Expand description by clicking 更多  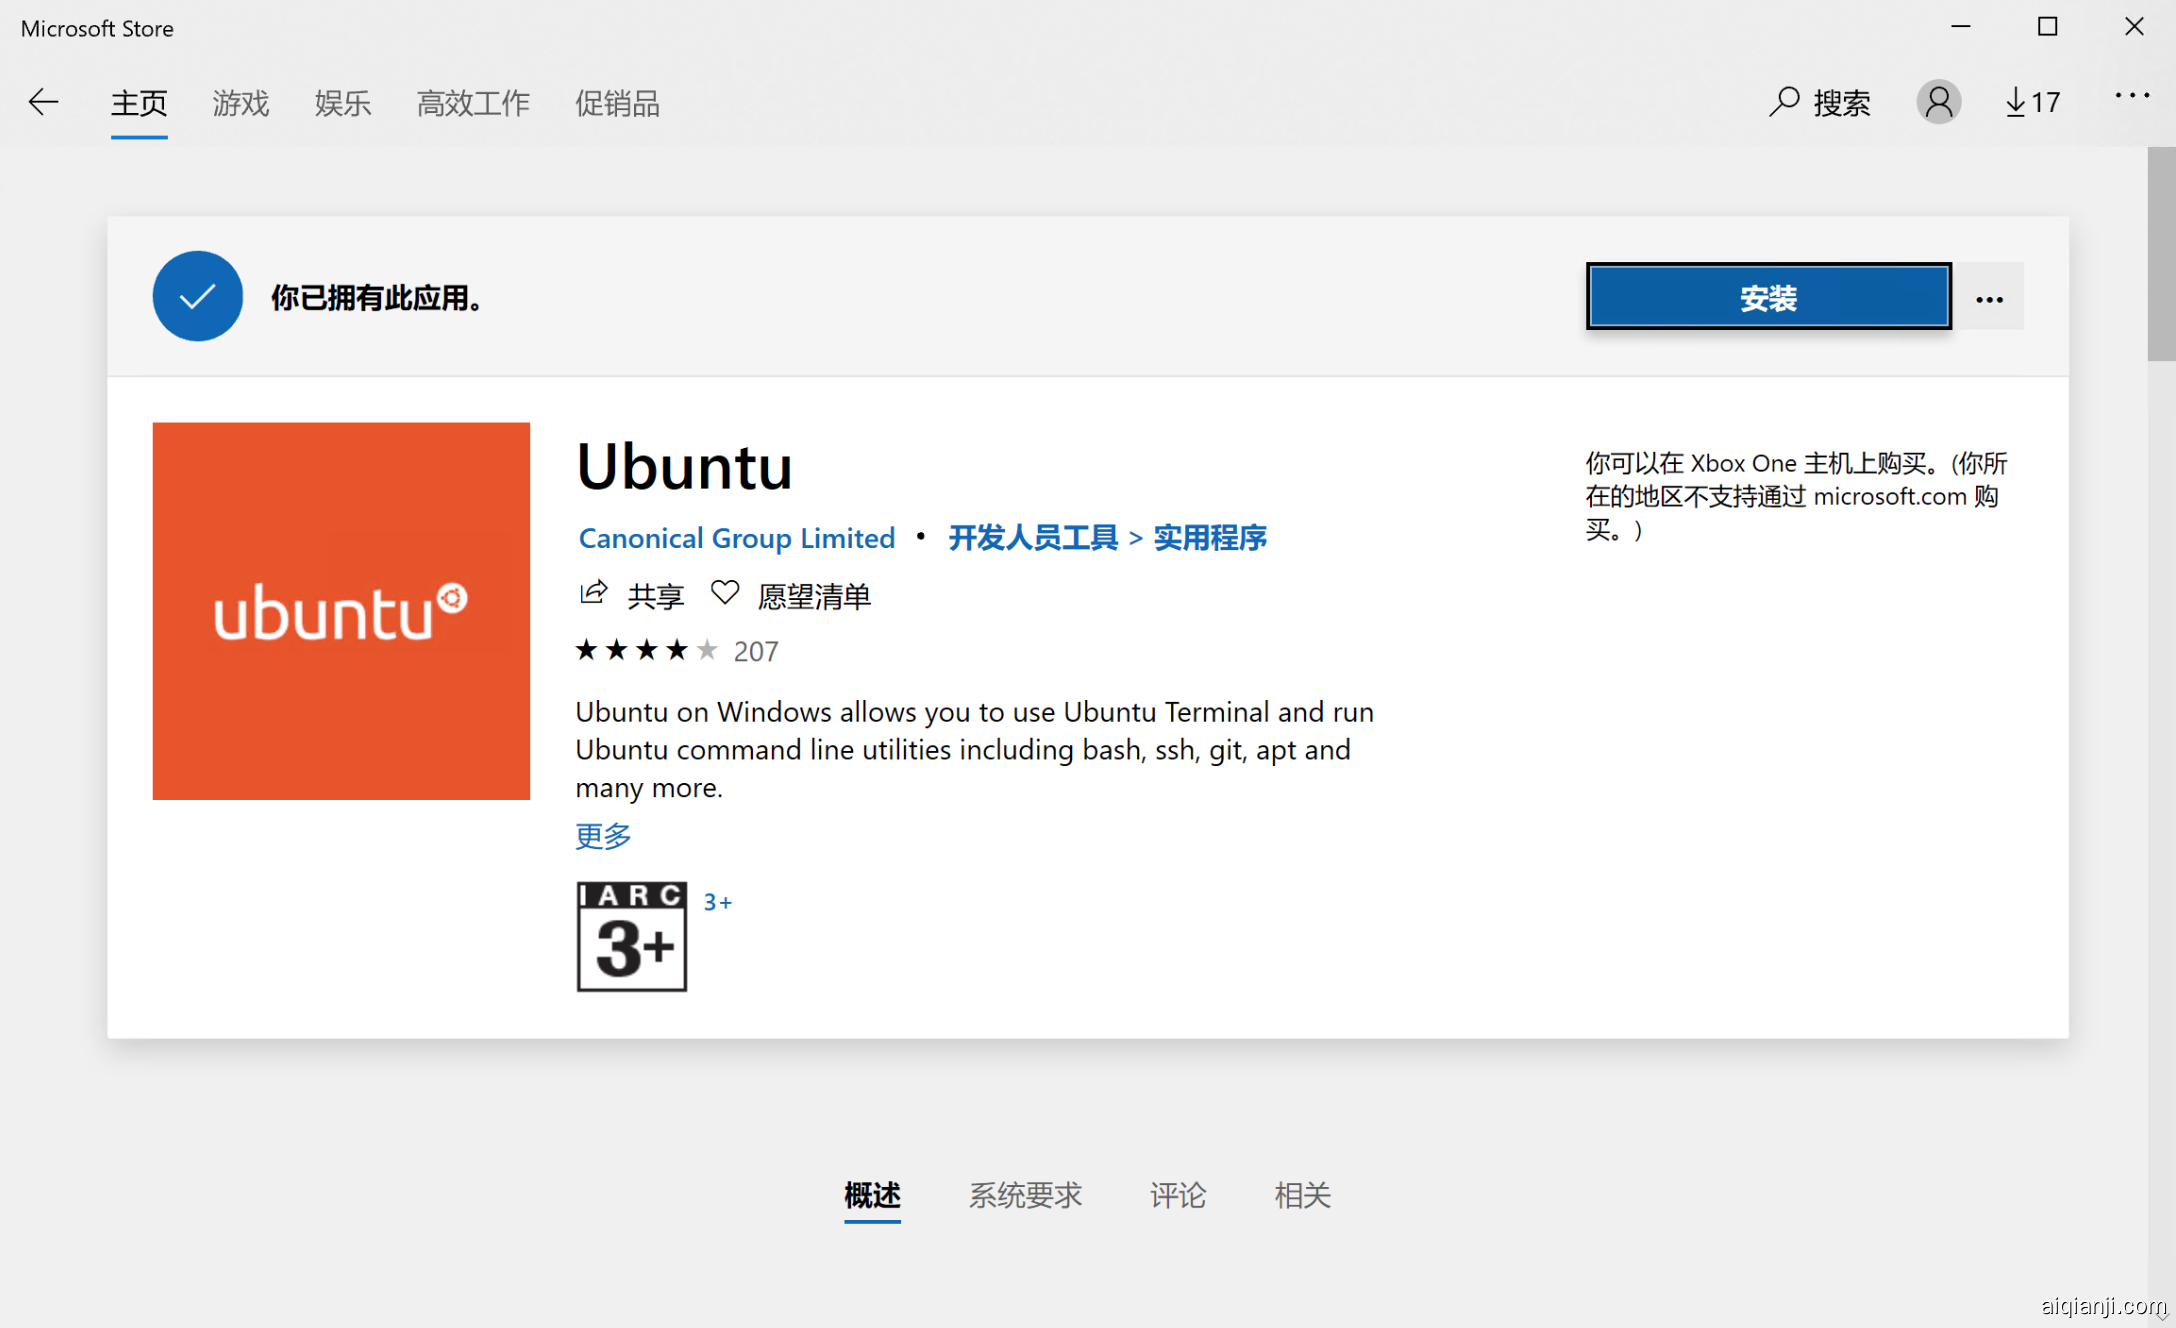coord(602,837)
